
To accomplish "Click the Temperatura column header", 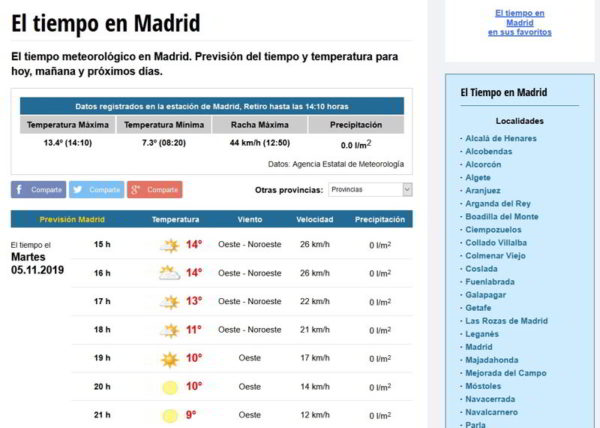I will (x=175, y=220).
